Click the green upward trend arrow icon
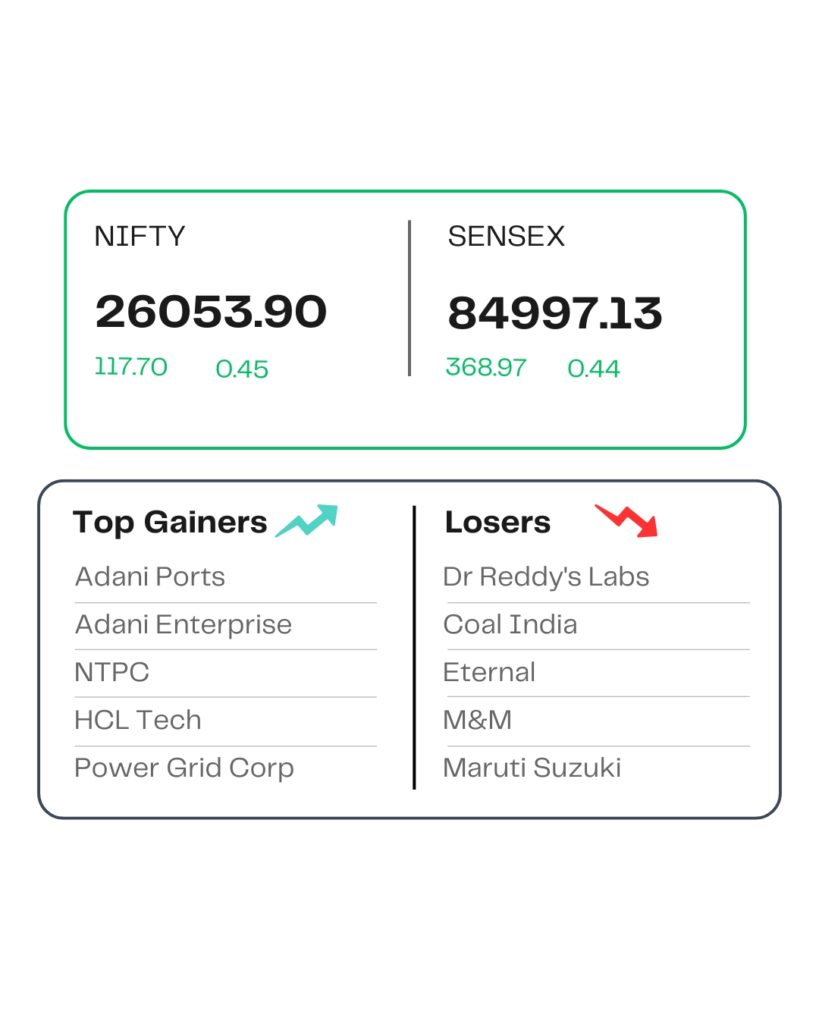 [307, 521]
